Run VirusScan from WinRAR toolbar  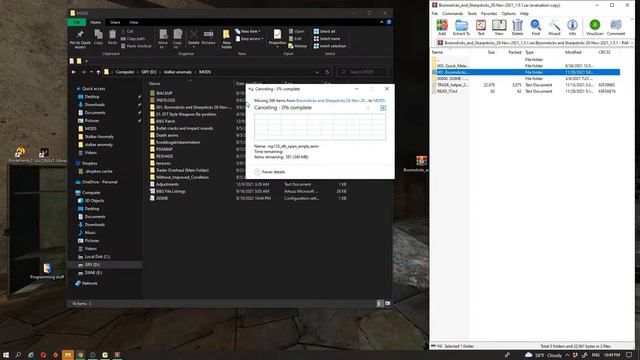pyautogui.click(x=595, y=27)
